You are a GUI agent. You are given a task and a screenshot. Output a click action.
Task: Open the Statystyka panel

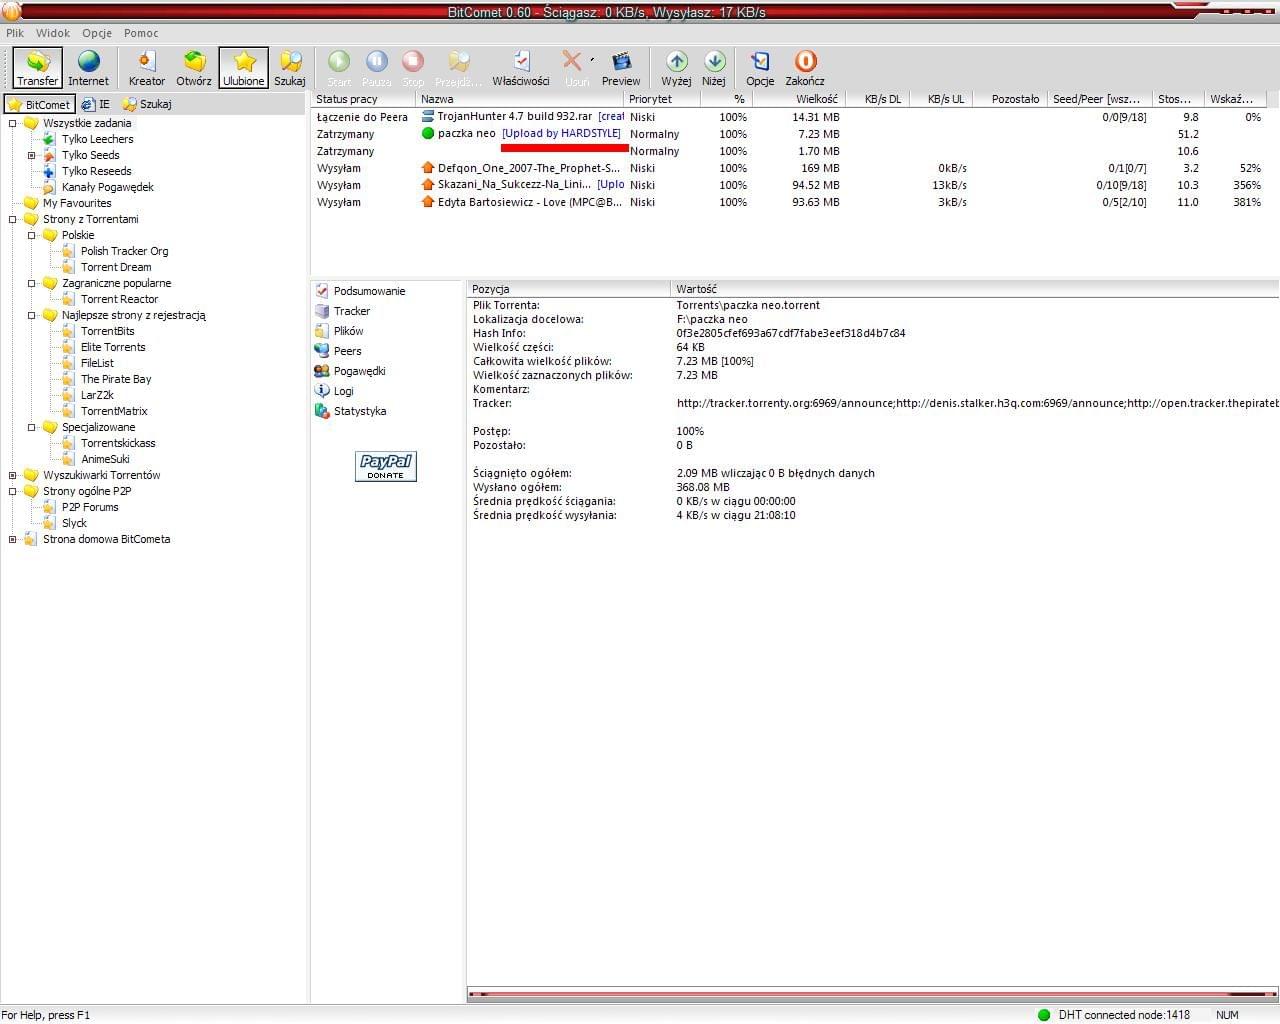tap(350, 411)
